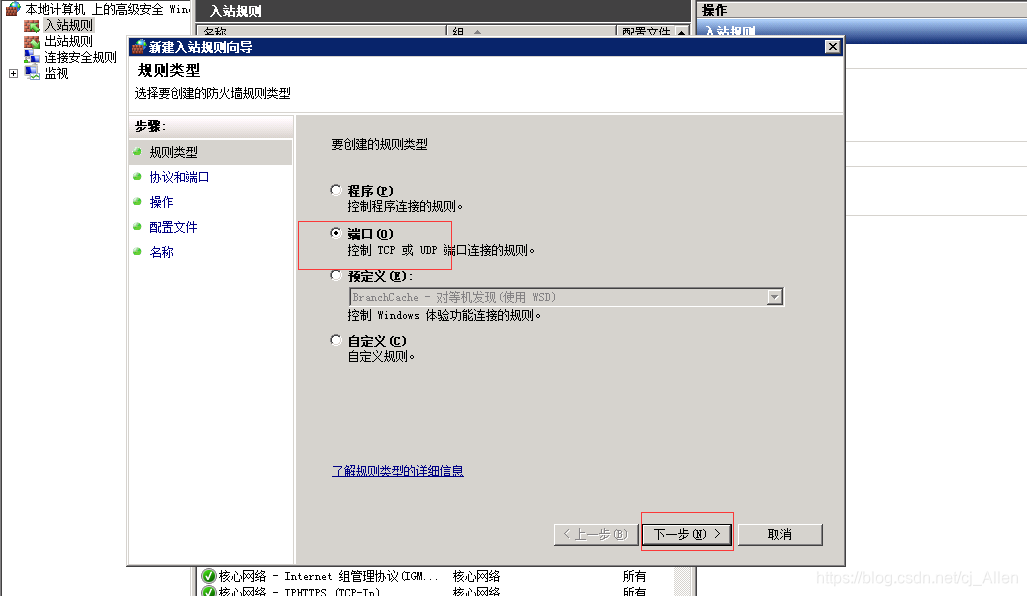Click the rules list scrollbar up arrow
The height and width of the screenshot is (596, 1027).
tap(682, 31)
